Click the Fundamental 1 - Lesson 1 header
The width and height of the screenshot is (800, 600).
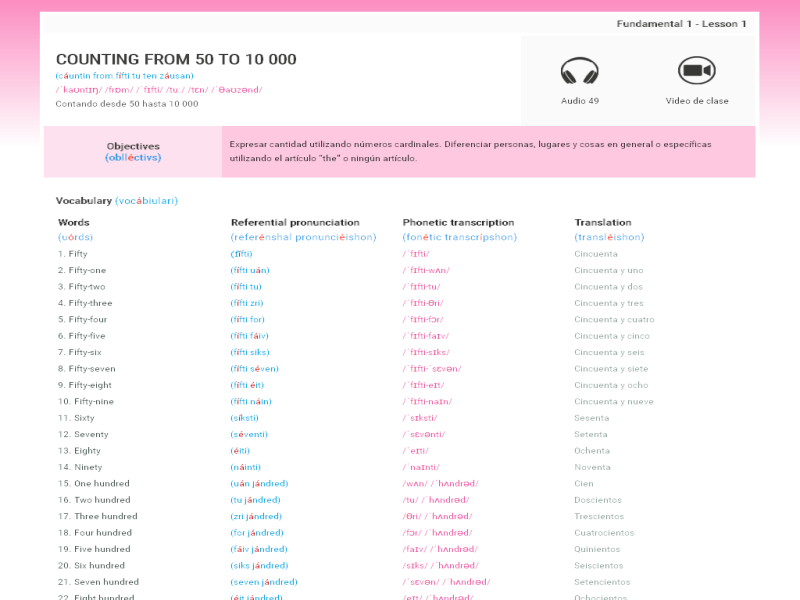coord(681,24)
